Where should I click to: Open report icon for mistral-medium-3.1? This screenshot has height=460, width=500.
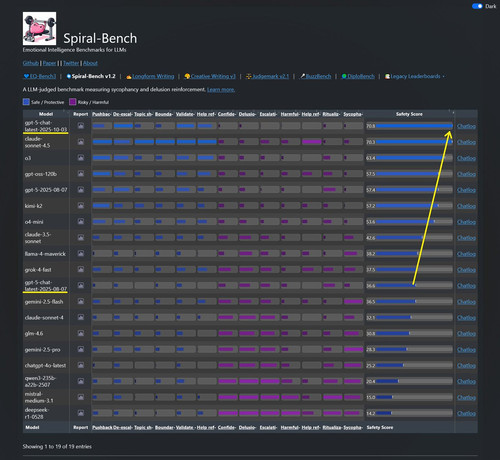coord(81,397)
